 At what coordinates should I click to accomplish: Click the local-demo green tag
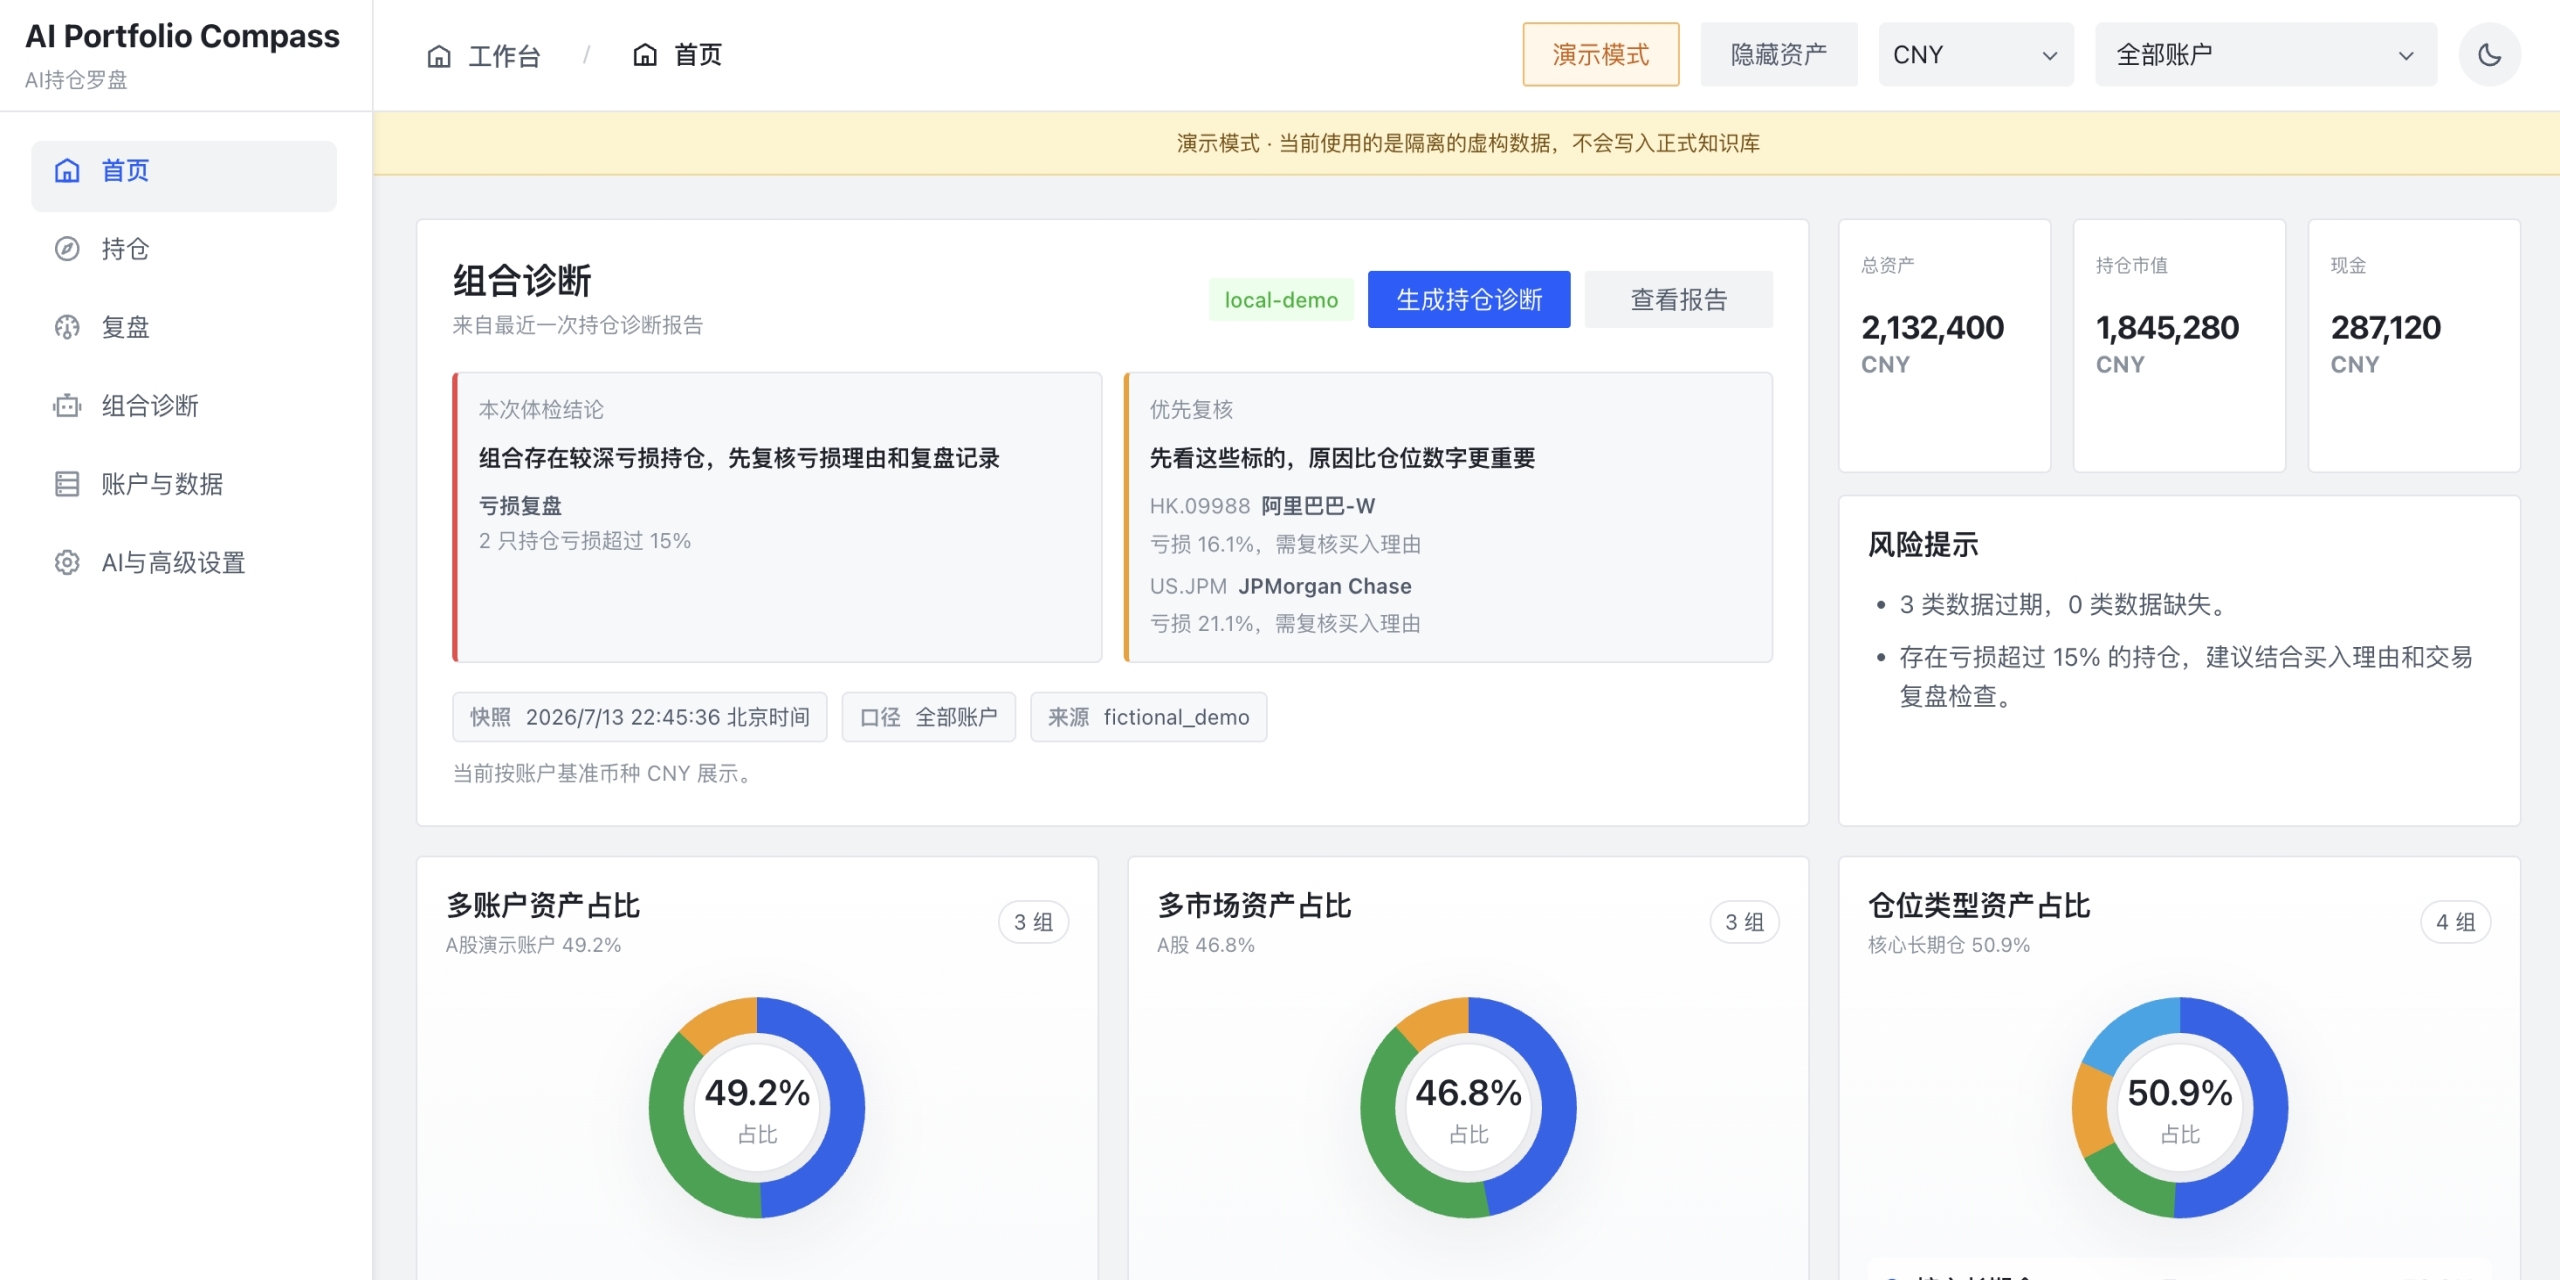(x=1281, y=300)
